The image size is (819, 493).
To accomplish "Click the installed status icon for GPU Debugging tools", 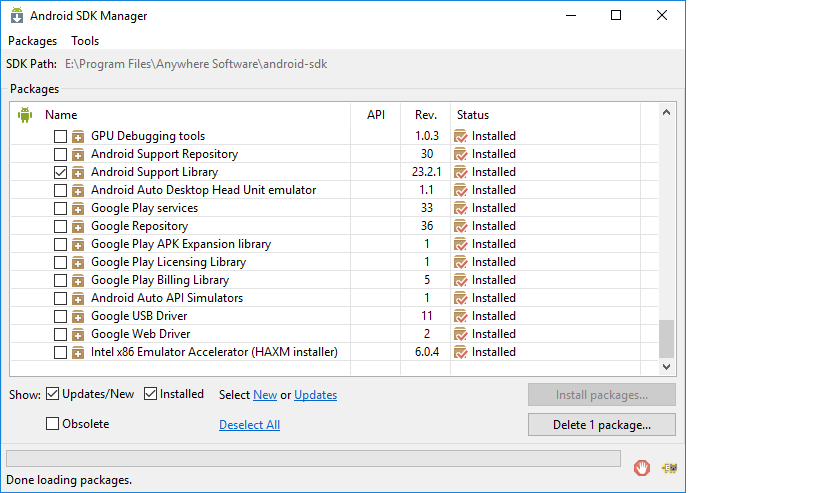I will coord(460,136).
